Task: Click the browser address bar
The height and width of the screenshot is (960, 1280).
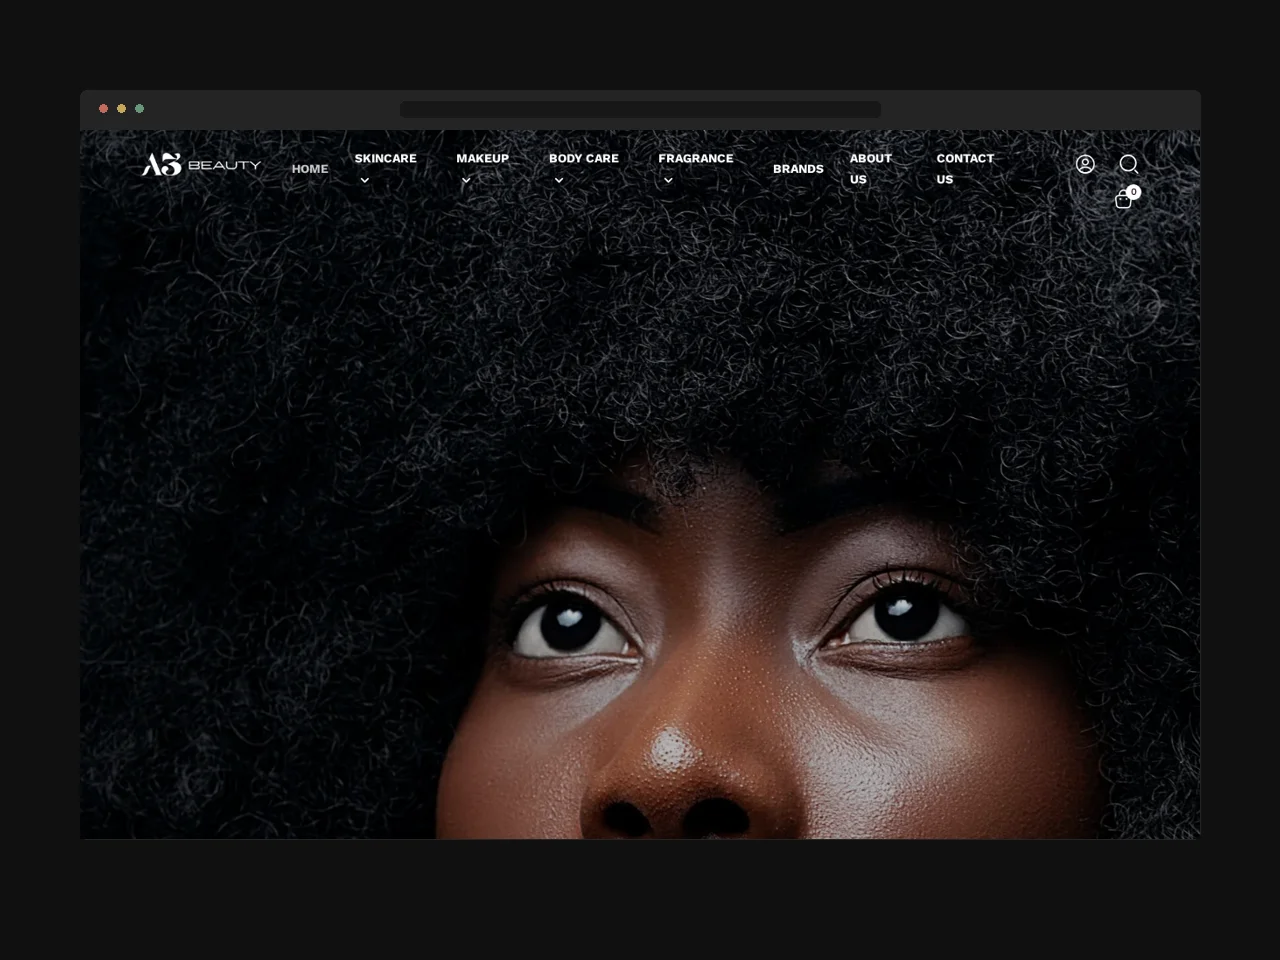Action: (x=640, y=109)
